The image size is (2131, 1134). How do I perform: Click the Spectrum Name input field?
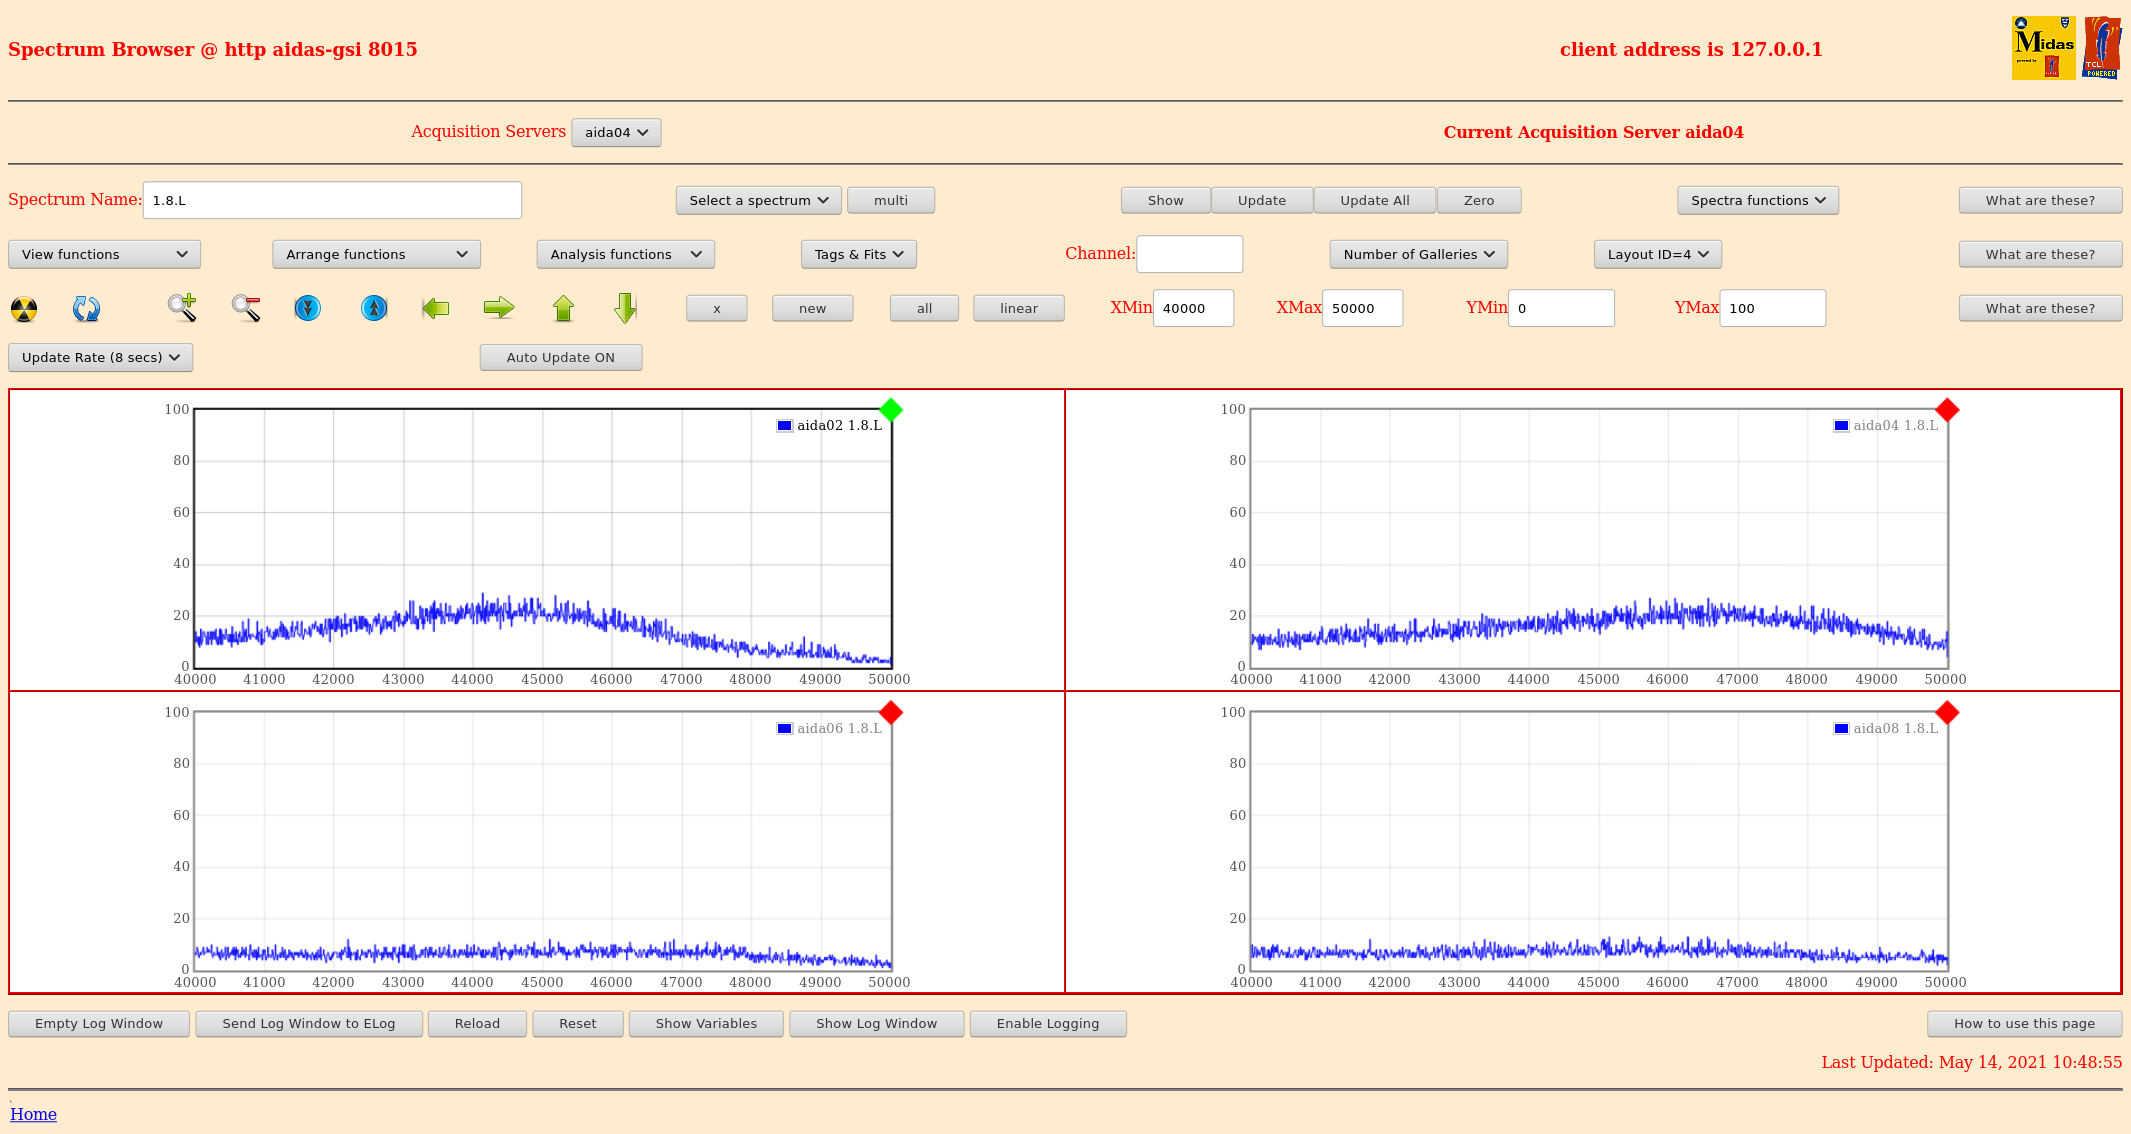[x=332, y=200]
